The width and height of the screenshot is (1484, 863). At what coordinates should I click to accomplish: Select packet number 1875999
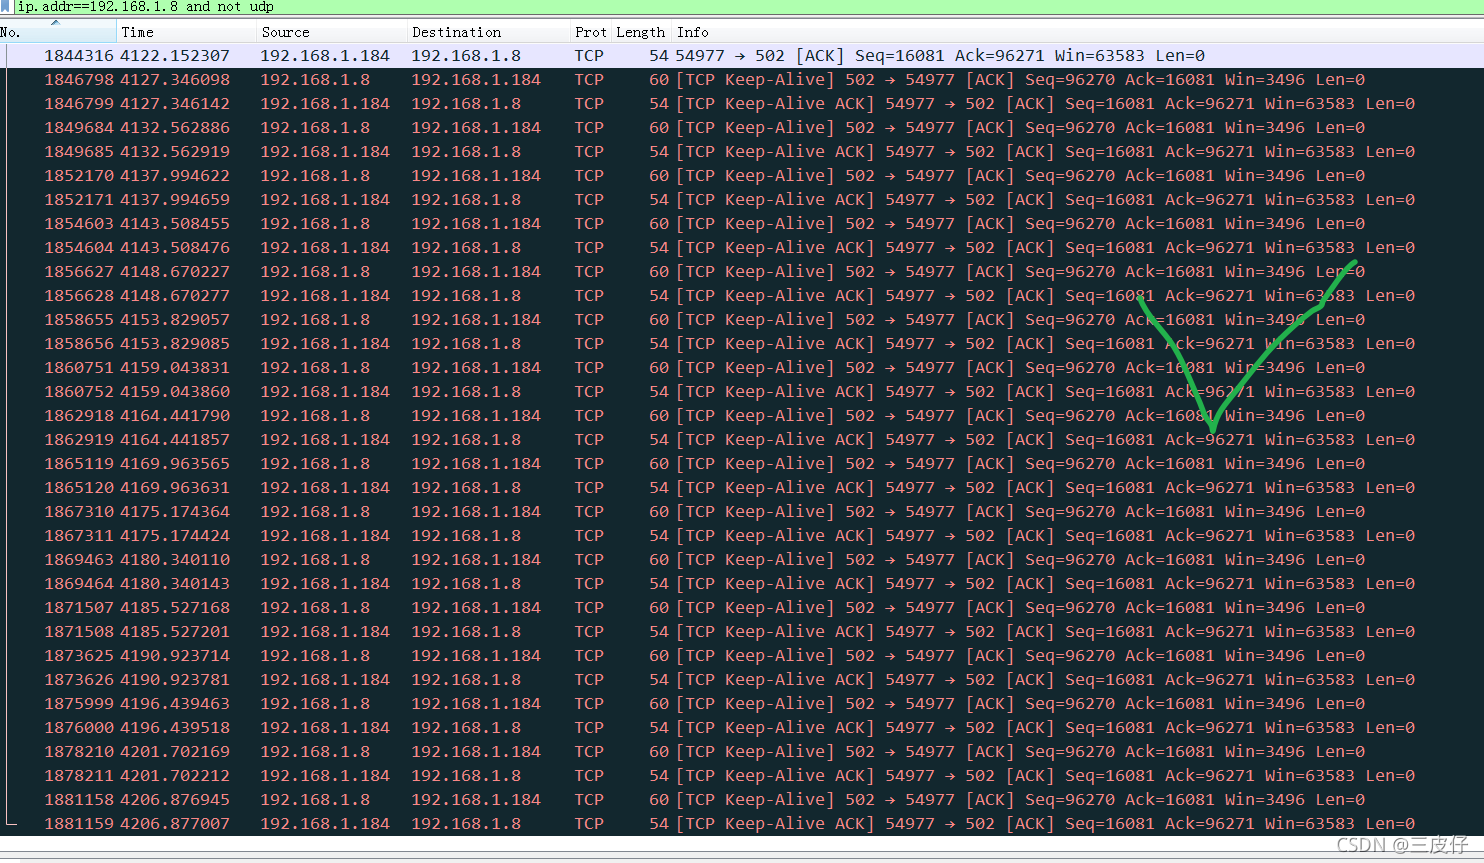(742, 704)
